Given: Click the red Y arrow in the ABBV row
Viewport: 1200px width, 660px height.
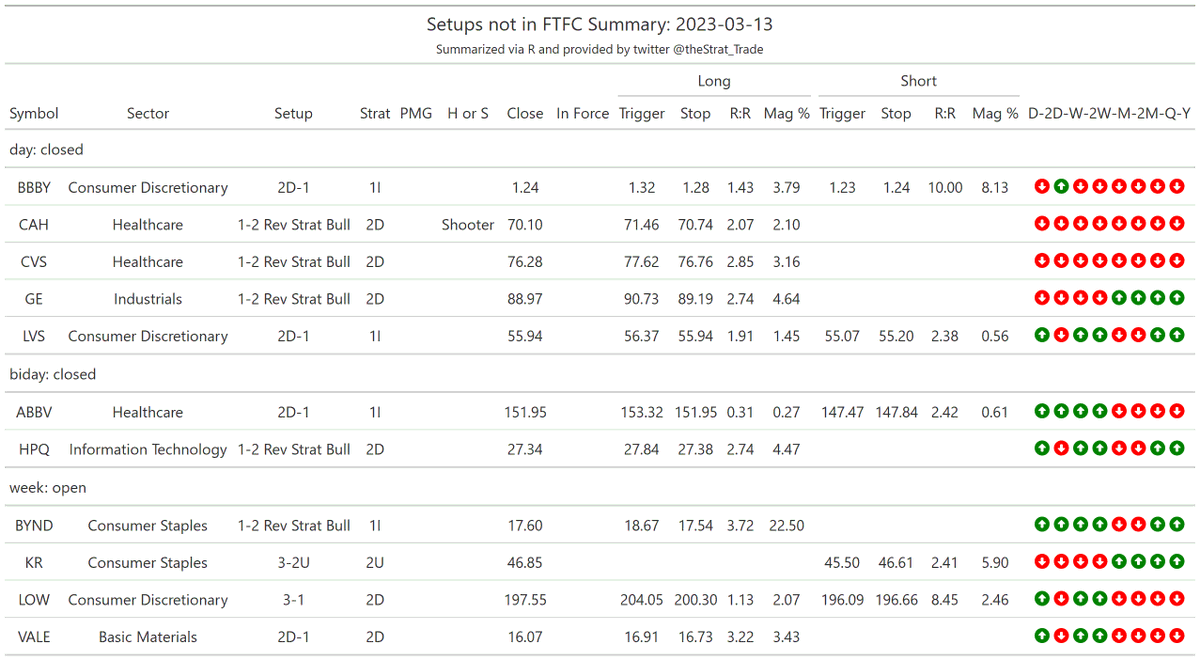Looking at the screenshot, I should [x=1177, y=411].
